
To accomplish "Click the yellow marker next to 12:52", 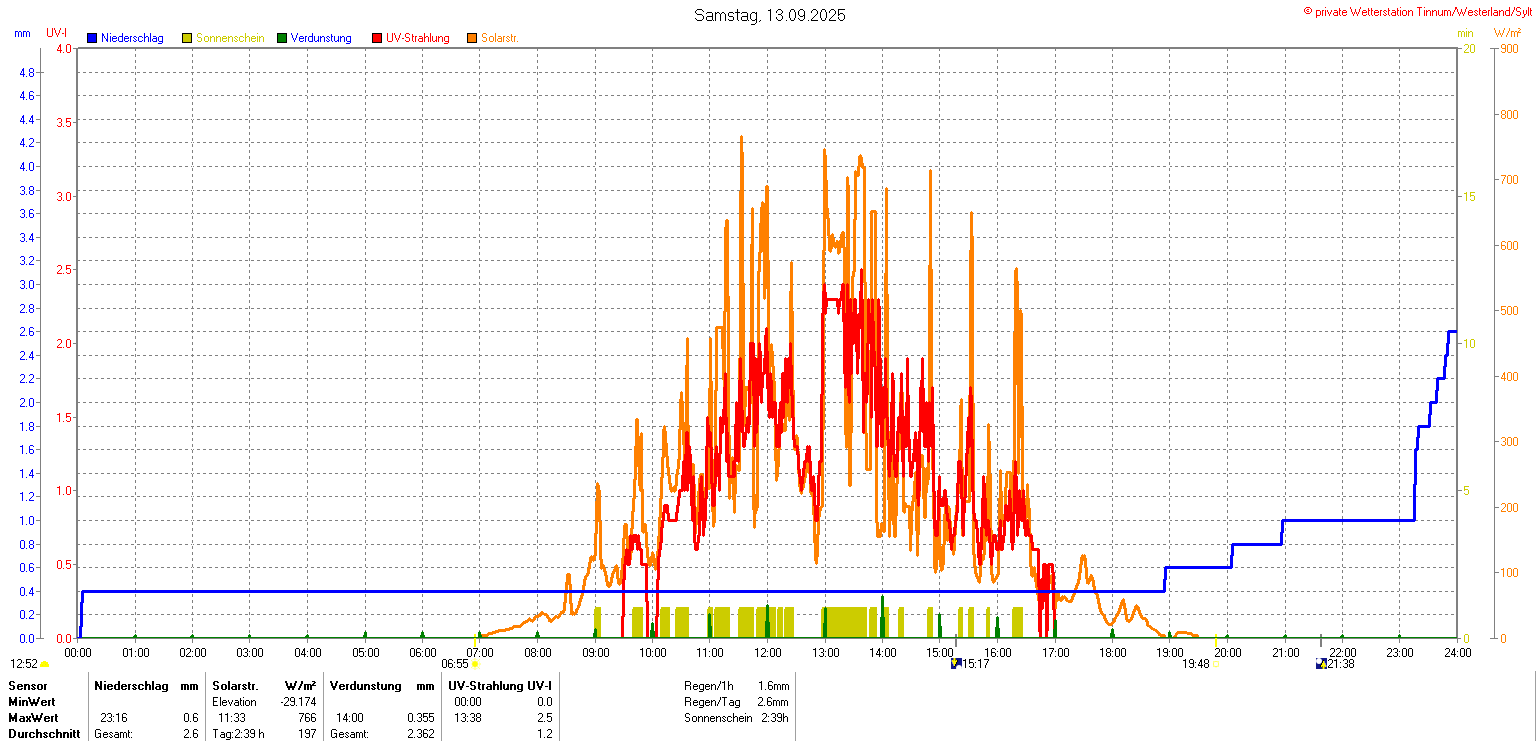I will [45, 663].
